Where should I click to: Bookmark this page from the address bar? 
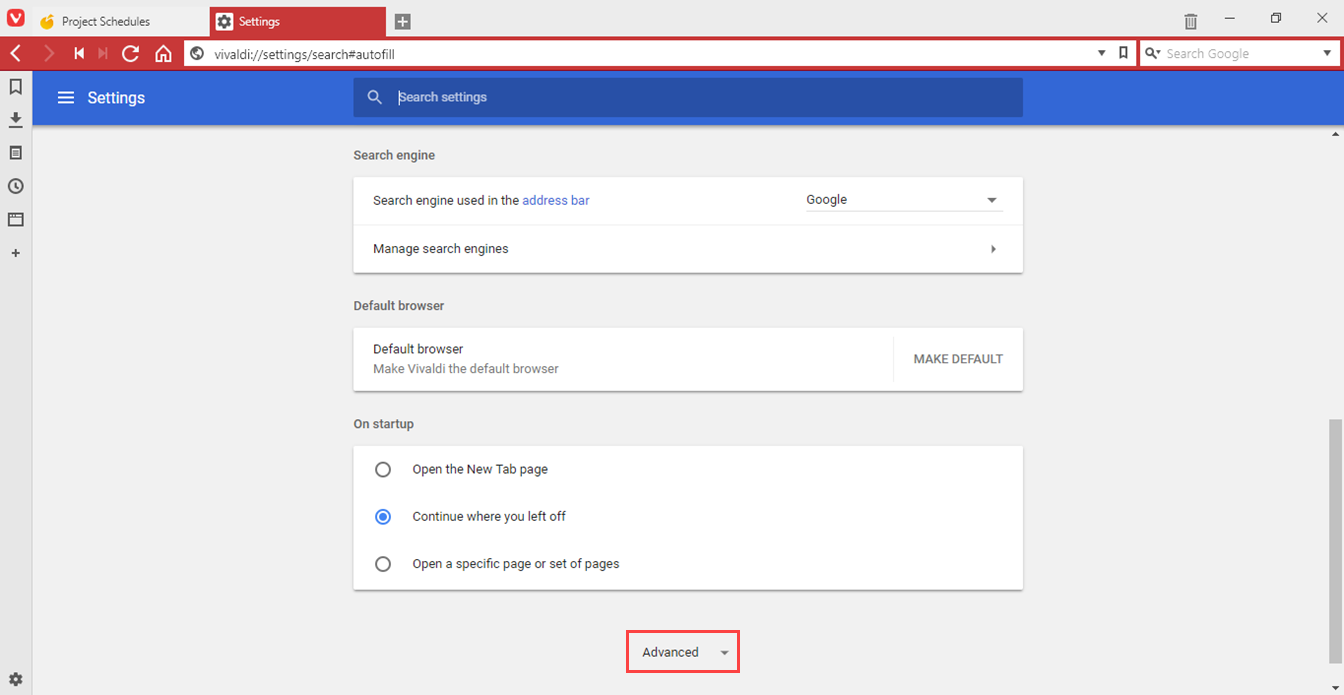tap(1123, 53)
